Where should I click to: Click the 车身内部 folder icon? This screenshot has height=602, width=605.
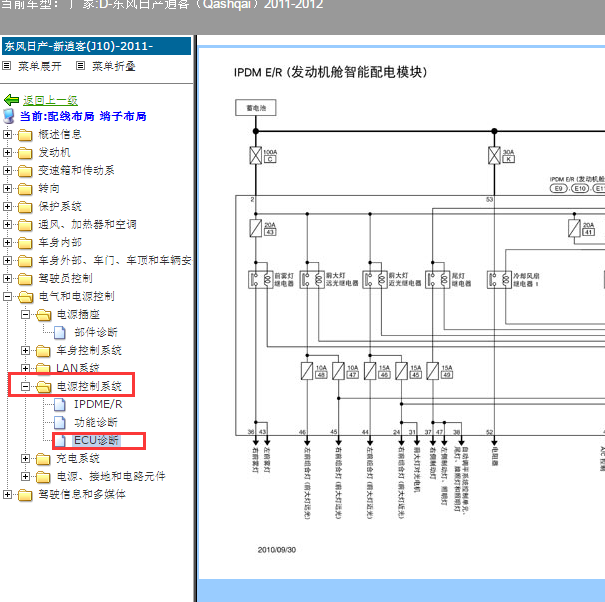coord(25,243)
